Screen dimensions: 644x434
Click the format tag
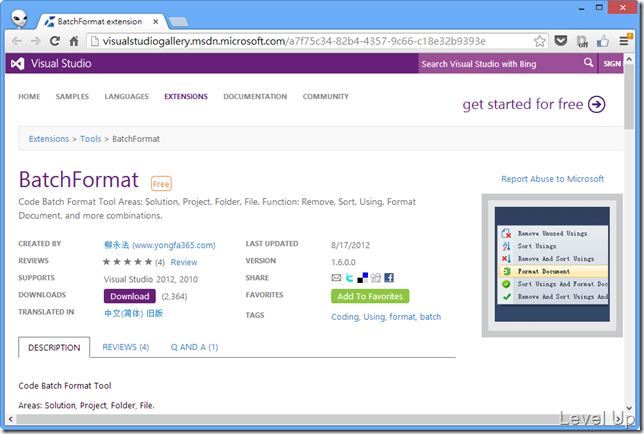402,317
